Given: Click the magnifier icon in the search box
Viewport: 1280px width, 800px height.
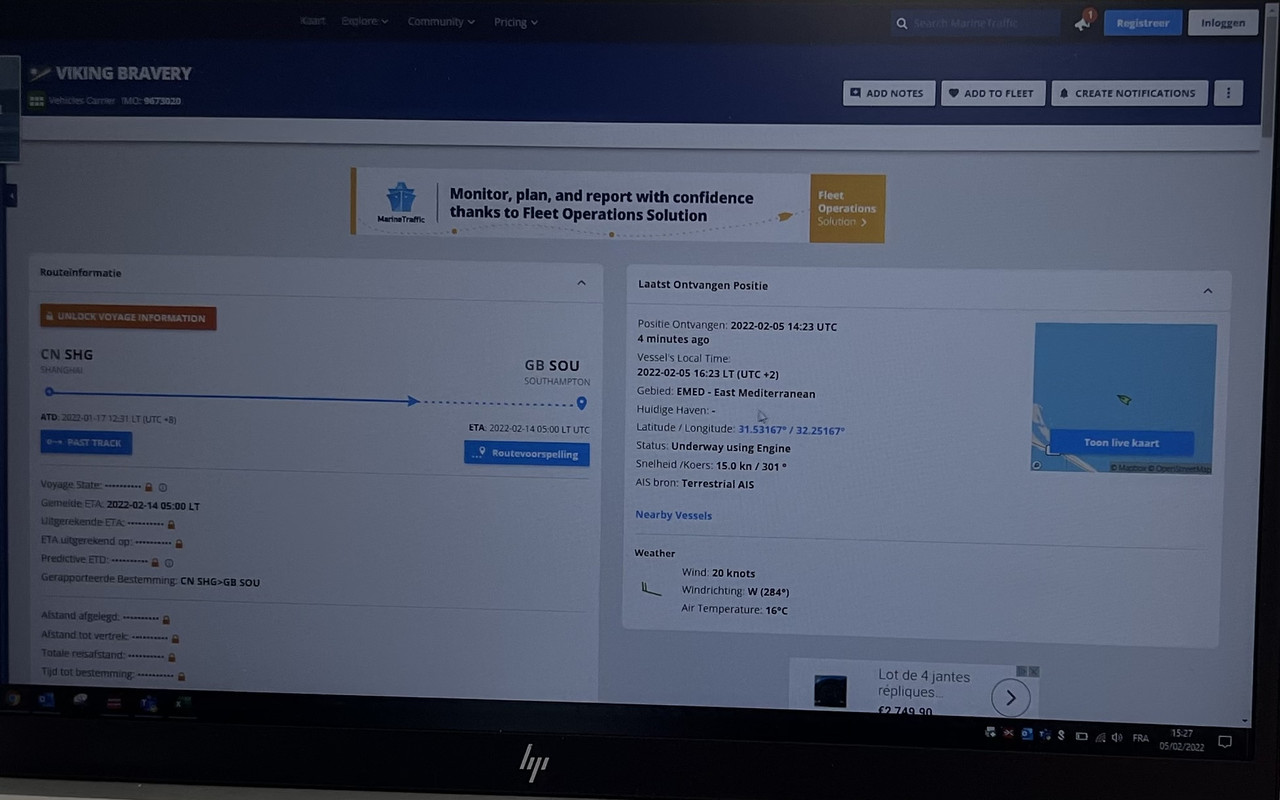Looking at the screenshot, I should click(x=902, y=23).
